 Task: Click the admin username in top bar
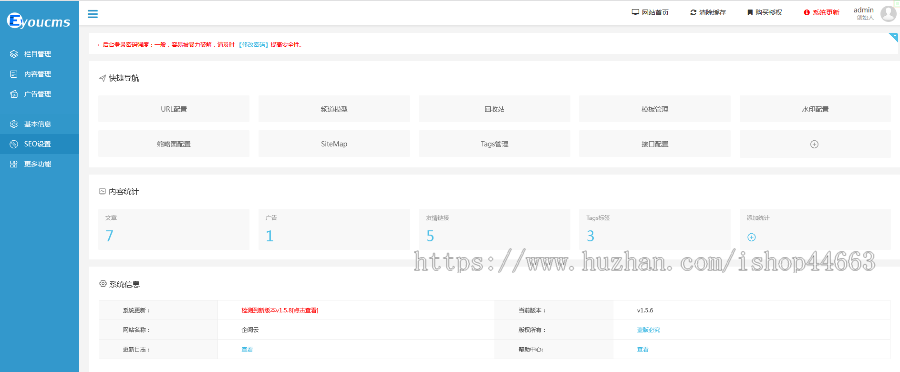(863, 10)
